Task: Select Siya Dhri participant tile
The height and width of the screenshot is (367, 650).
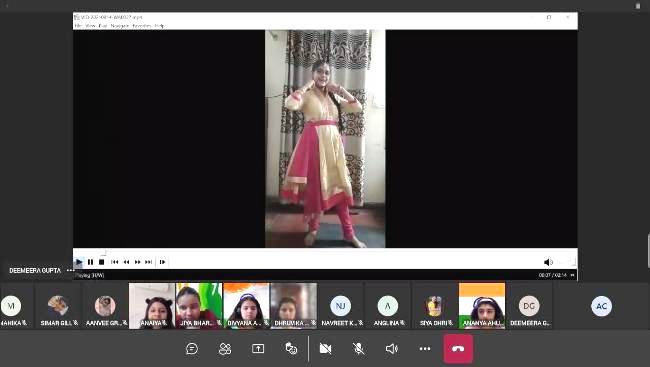Action: pyautogui.click(x=434, y=306)
